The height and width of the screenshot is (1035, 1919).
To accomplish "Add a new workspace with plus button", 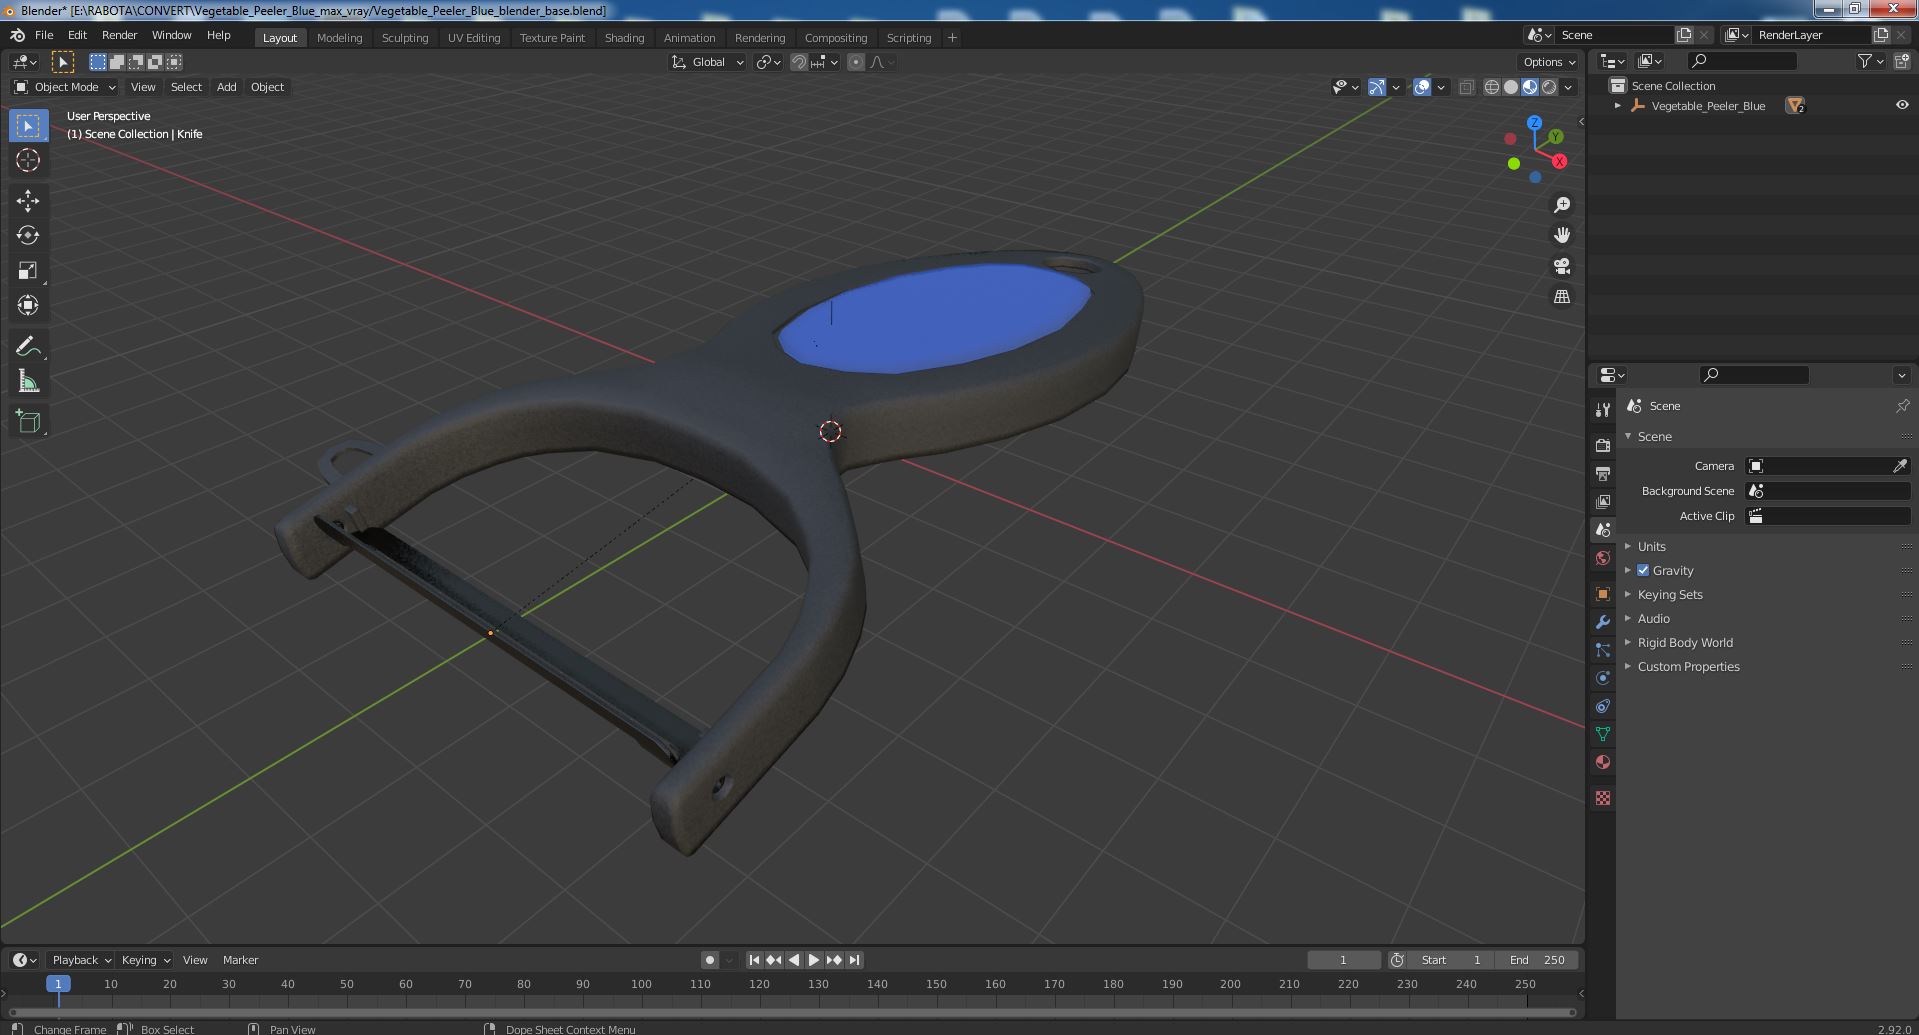I will point(952,38).
